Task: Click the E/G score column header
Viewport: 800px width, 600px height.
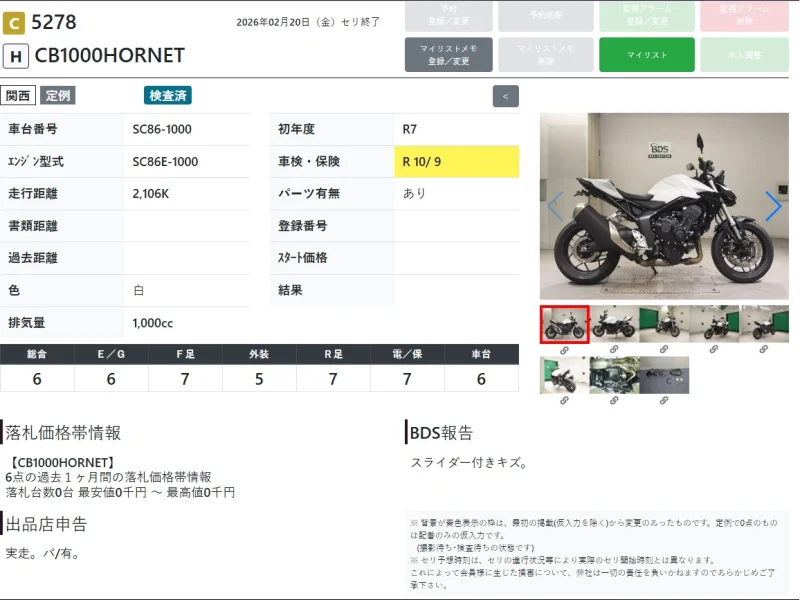Action: click(111, 354)
